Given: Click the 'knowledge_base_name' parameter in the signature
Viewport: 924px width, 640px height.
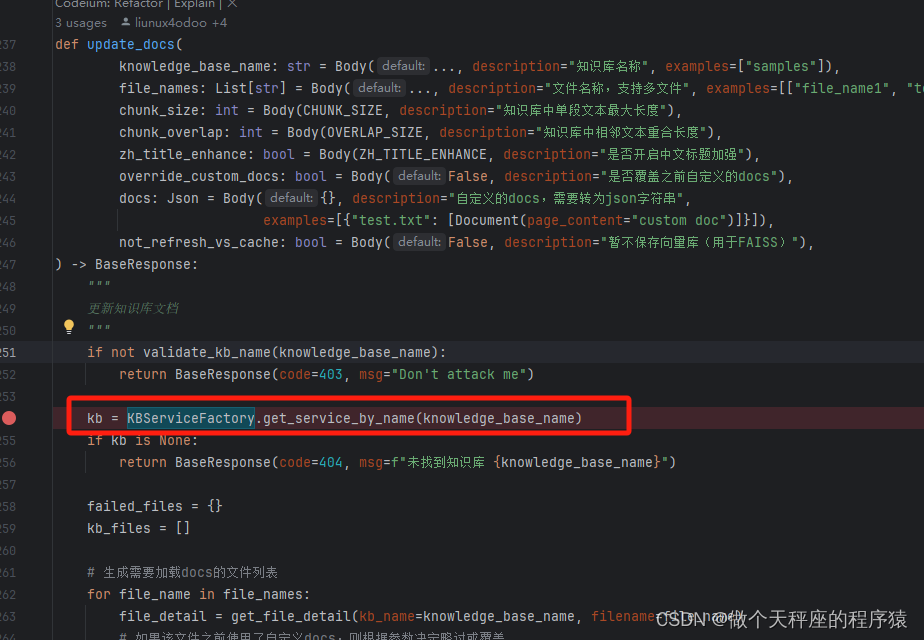Looking at the screenshot, I should click(x=194, y=67).
